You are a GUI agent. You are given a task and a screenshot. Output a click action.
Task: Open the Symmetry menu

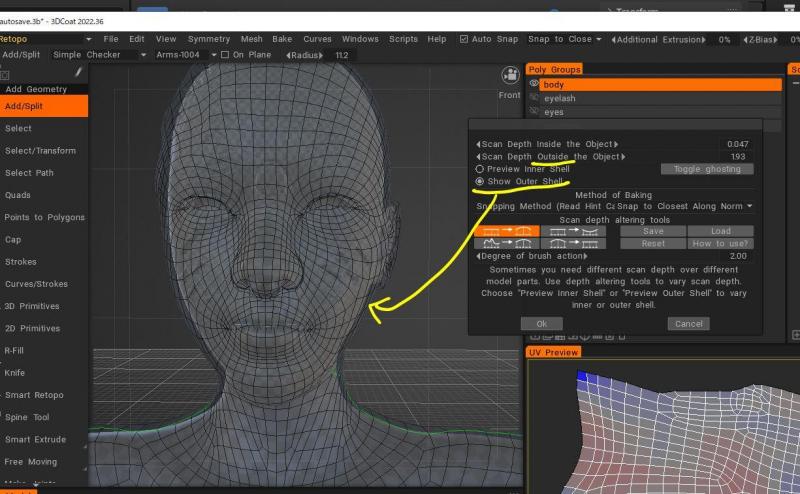coord(208,39)
